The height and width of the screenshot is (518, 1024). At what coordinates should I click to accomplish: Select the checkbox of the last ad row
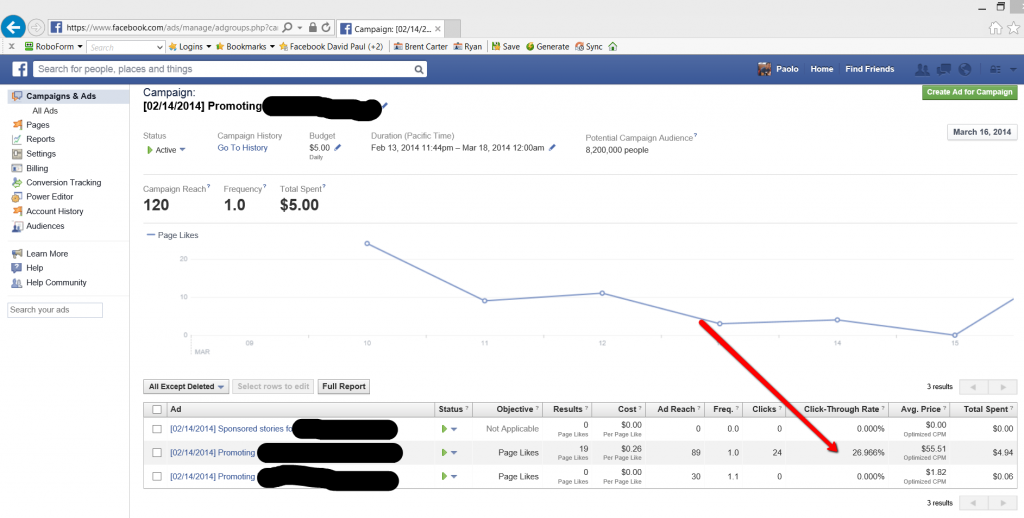pos(157,476)
